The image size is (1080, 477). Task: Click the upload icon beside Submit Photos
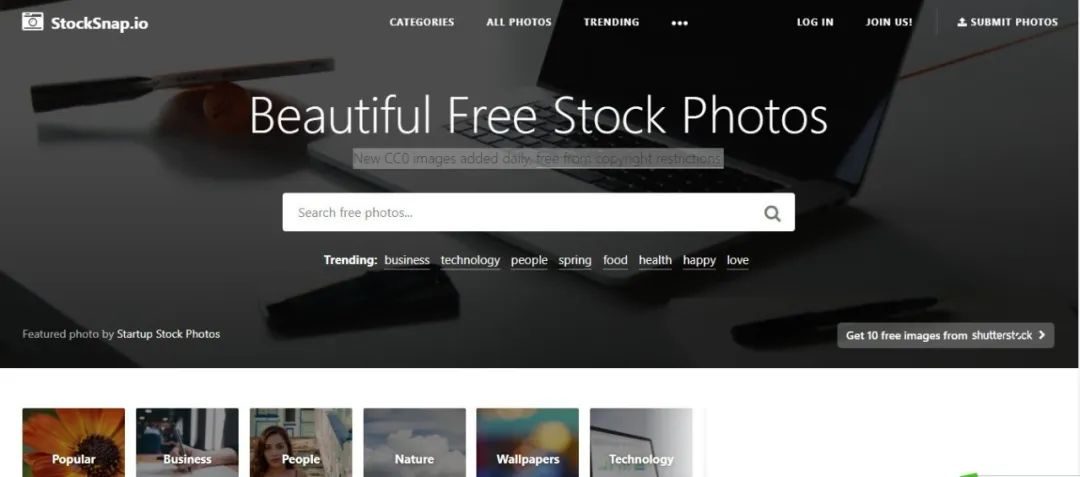962,22
